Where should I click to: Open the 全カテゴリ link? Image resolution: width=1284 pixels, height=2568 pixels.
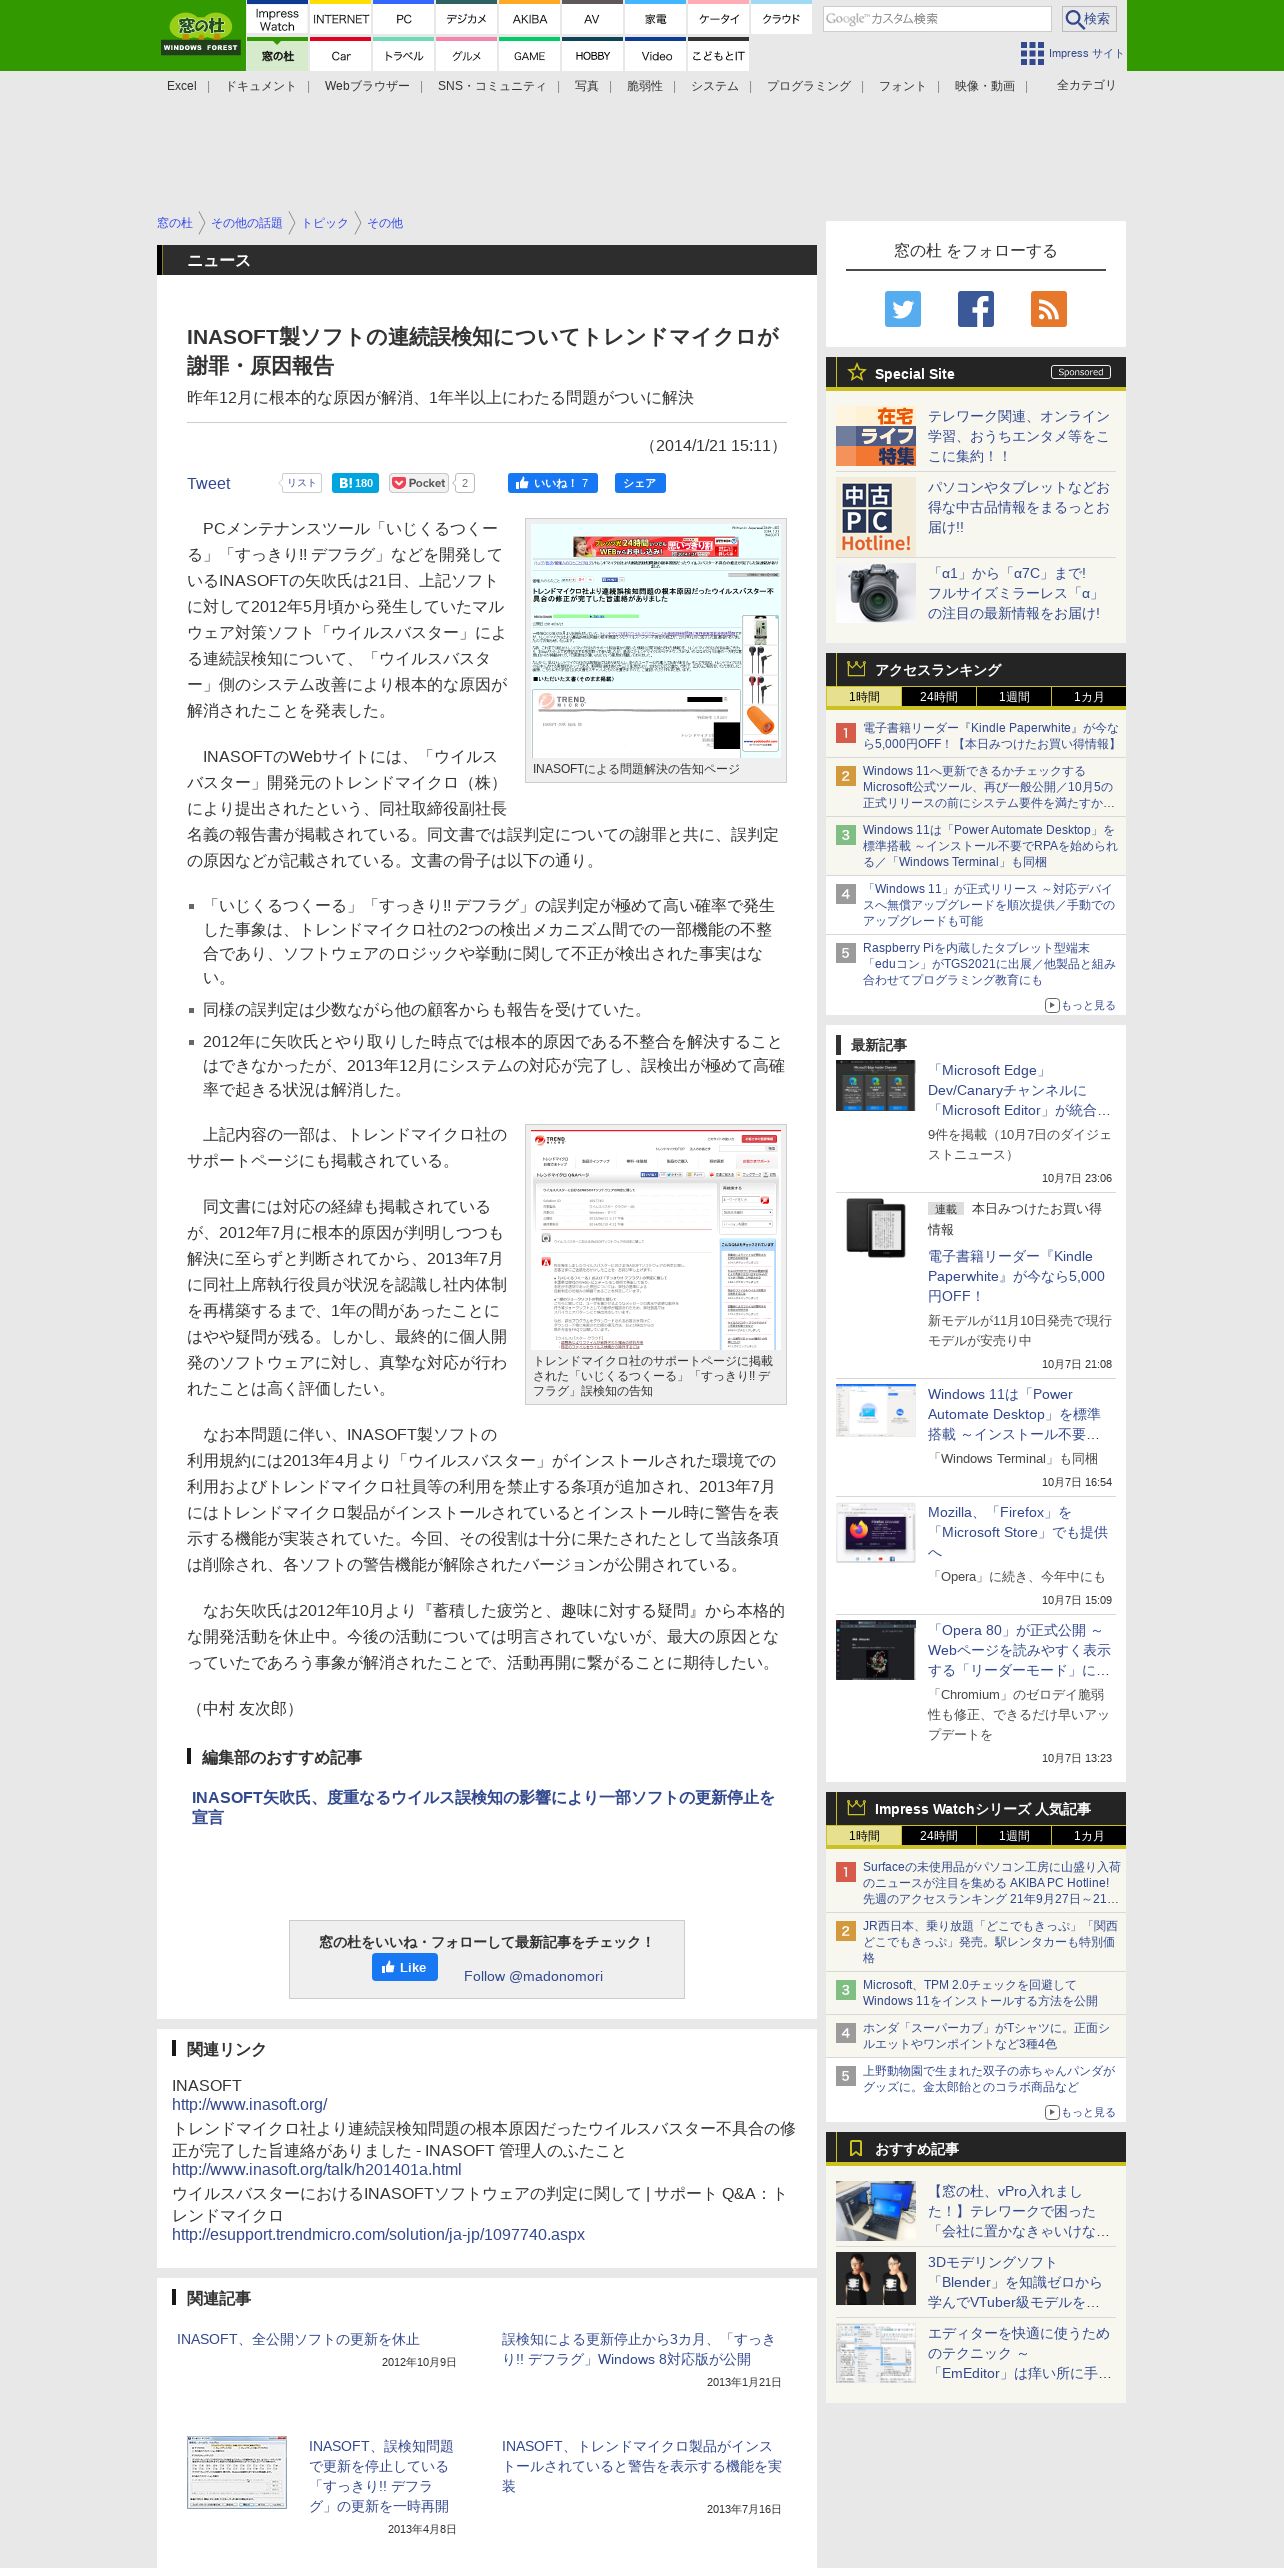coord(1086,85)
